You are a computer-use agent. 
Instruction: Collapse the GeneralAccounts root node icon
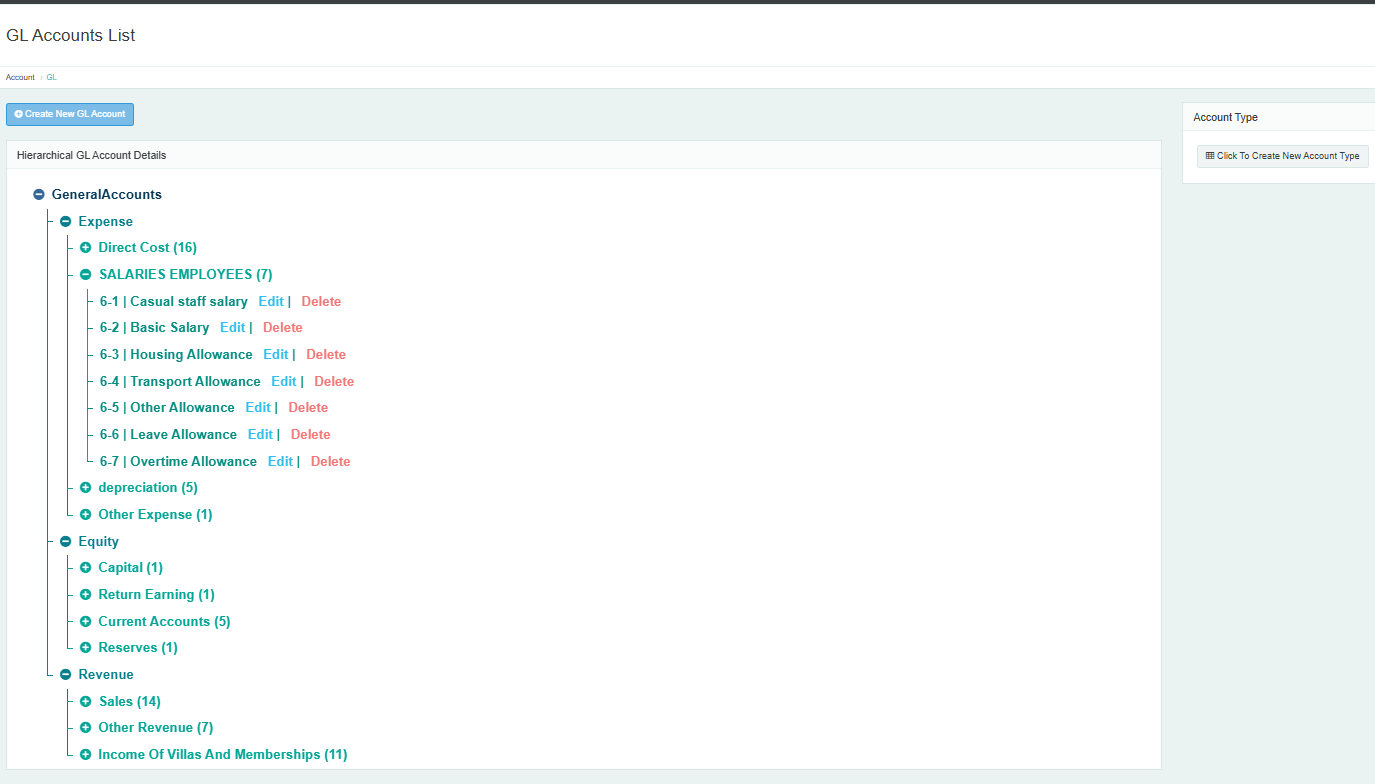pyautogui.click(x=39, y=195)
